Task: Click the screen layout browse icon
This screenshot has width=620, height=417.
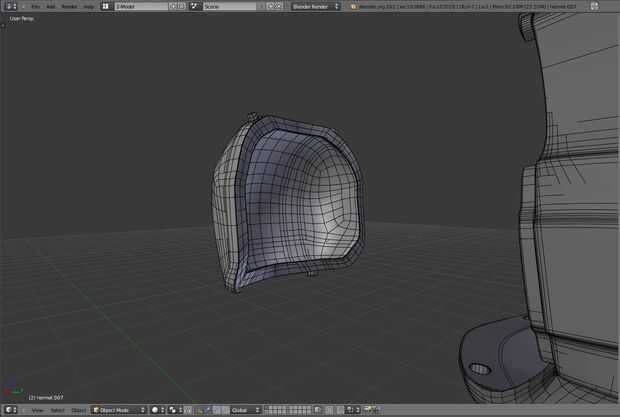Action: coord(106,6)
